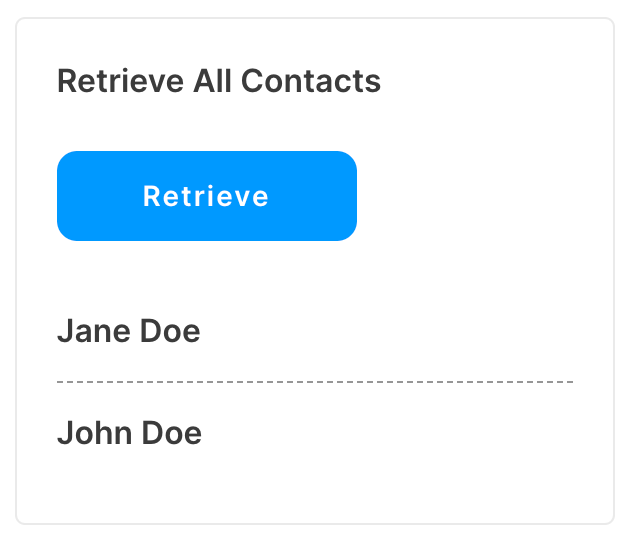Click the Retrieve All Contacts heading
This screenshot has width=630, height=544.
[x=219, y=81]
